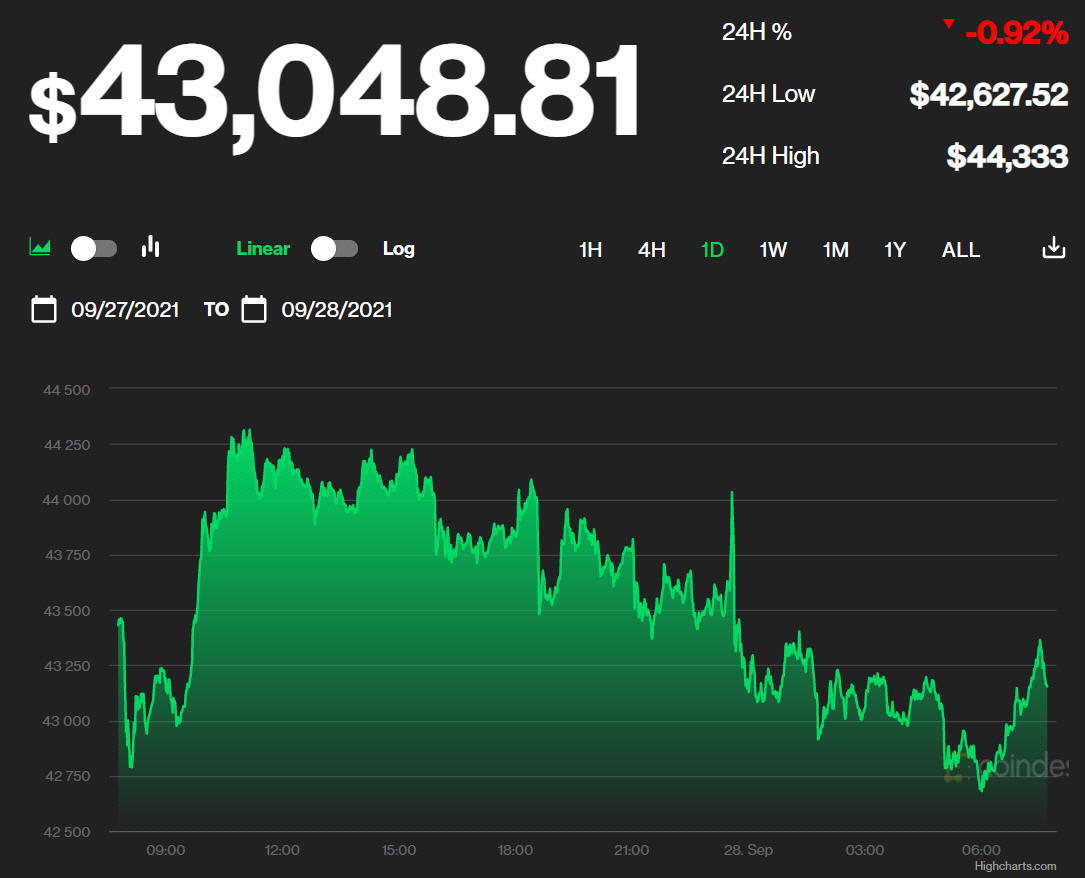Click the Log scale label
This screenshot has width=1085, height=878.
pyautogui.click(x=398, y=249)
